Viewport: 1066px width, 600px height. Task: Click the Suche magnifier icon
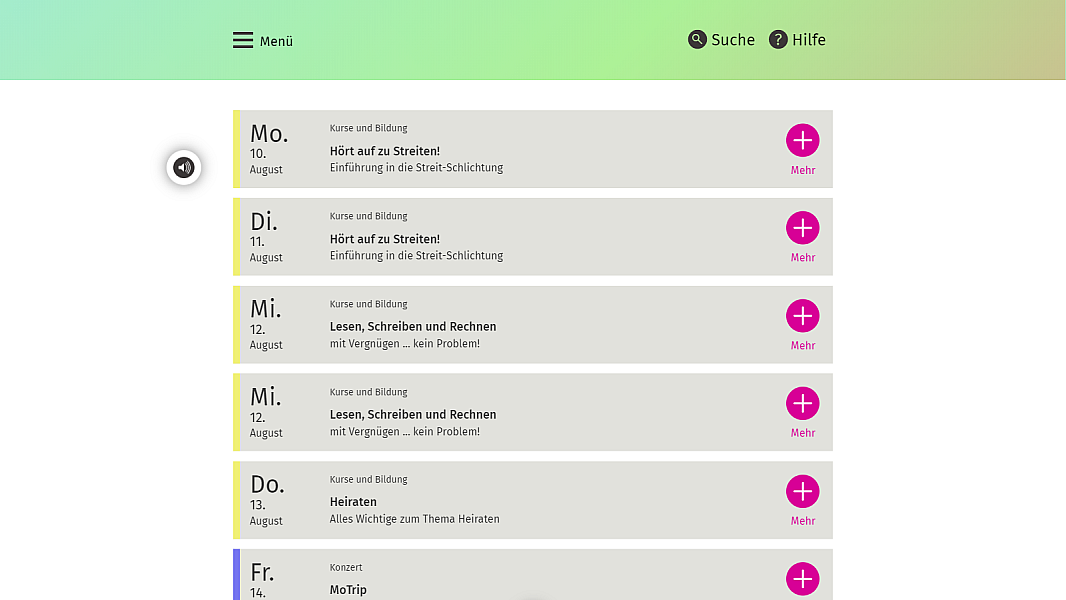697,39
